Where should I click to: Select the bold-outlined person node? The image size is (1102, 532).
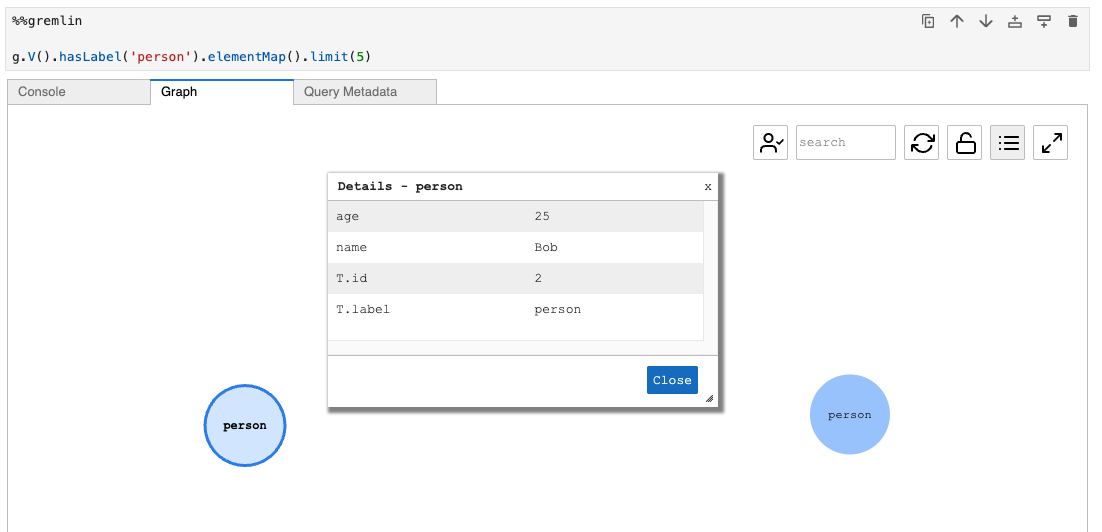coord(245,426)
